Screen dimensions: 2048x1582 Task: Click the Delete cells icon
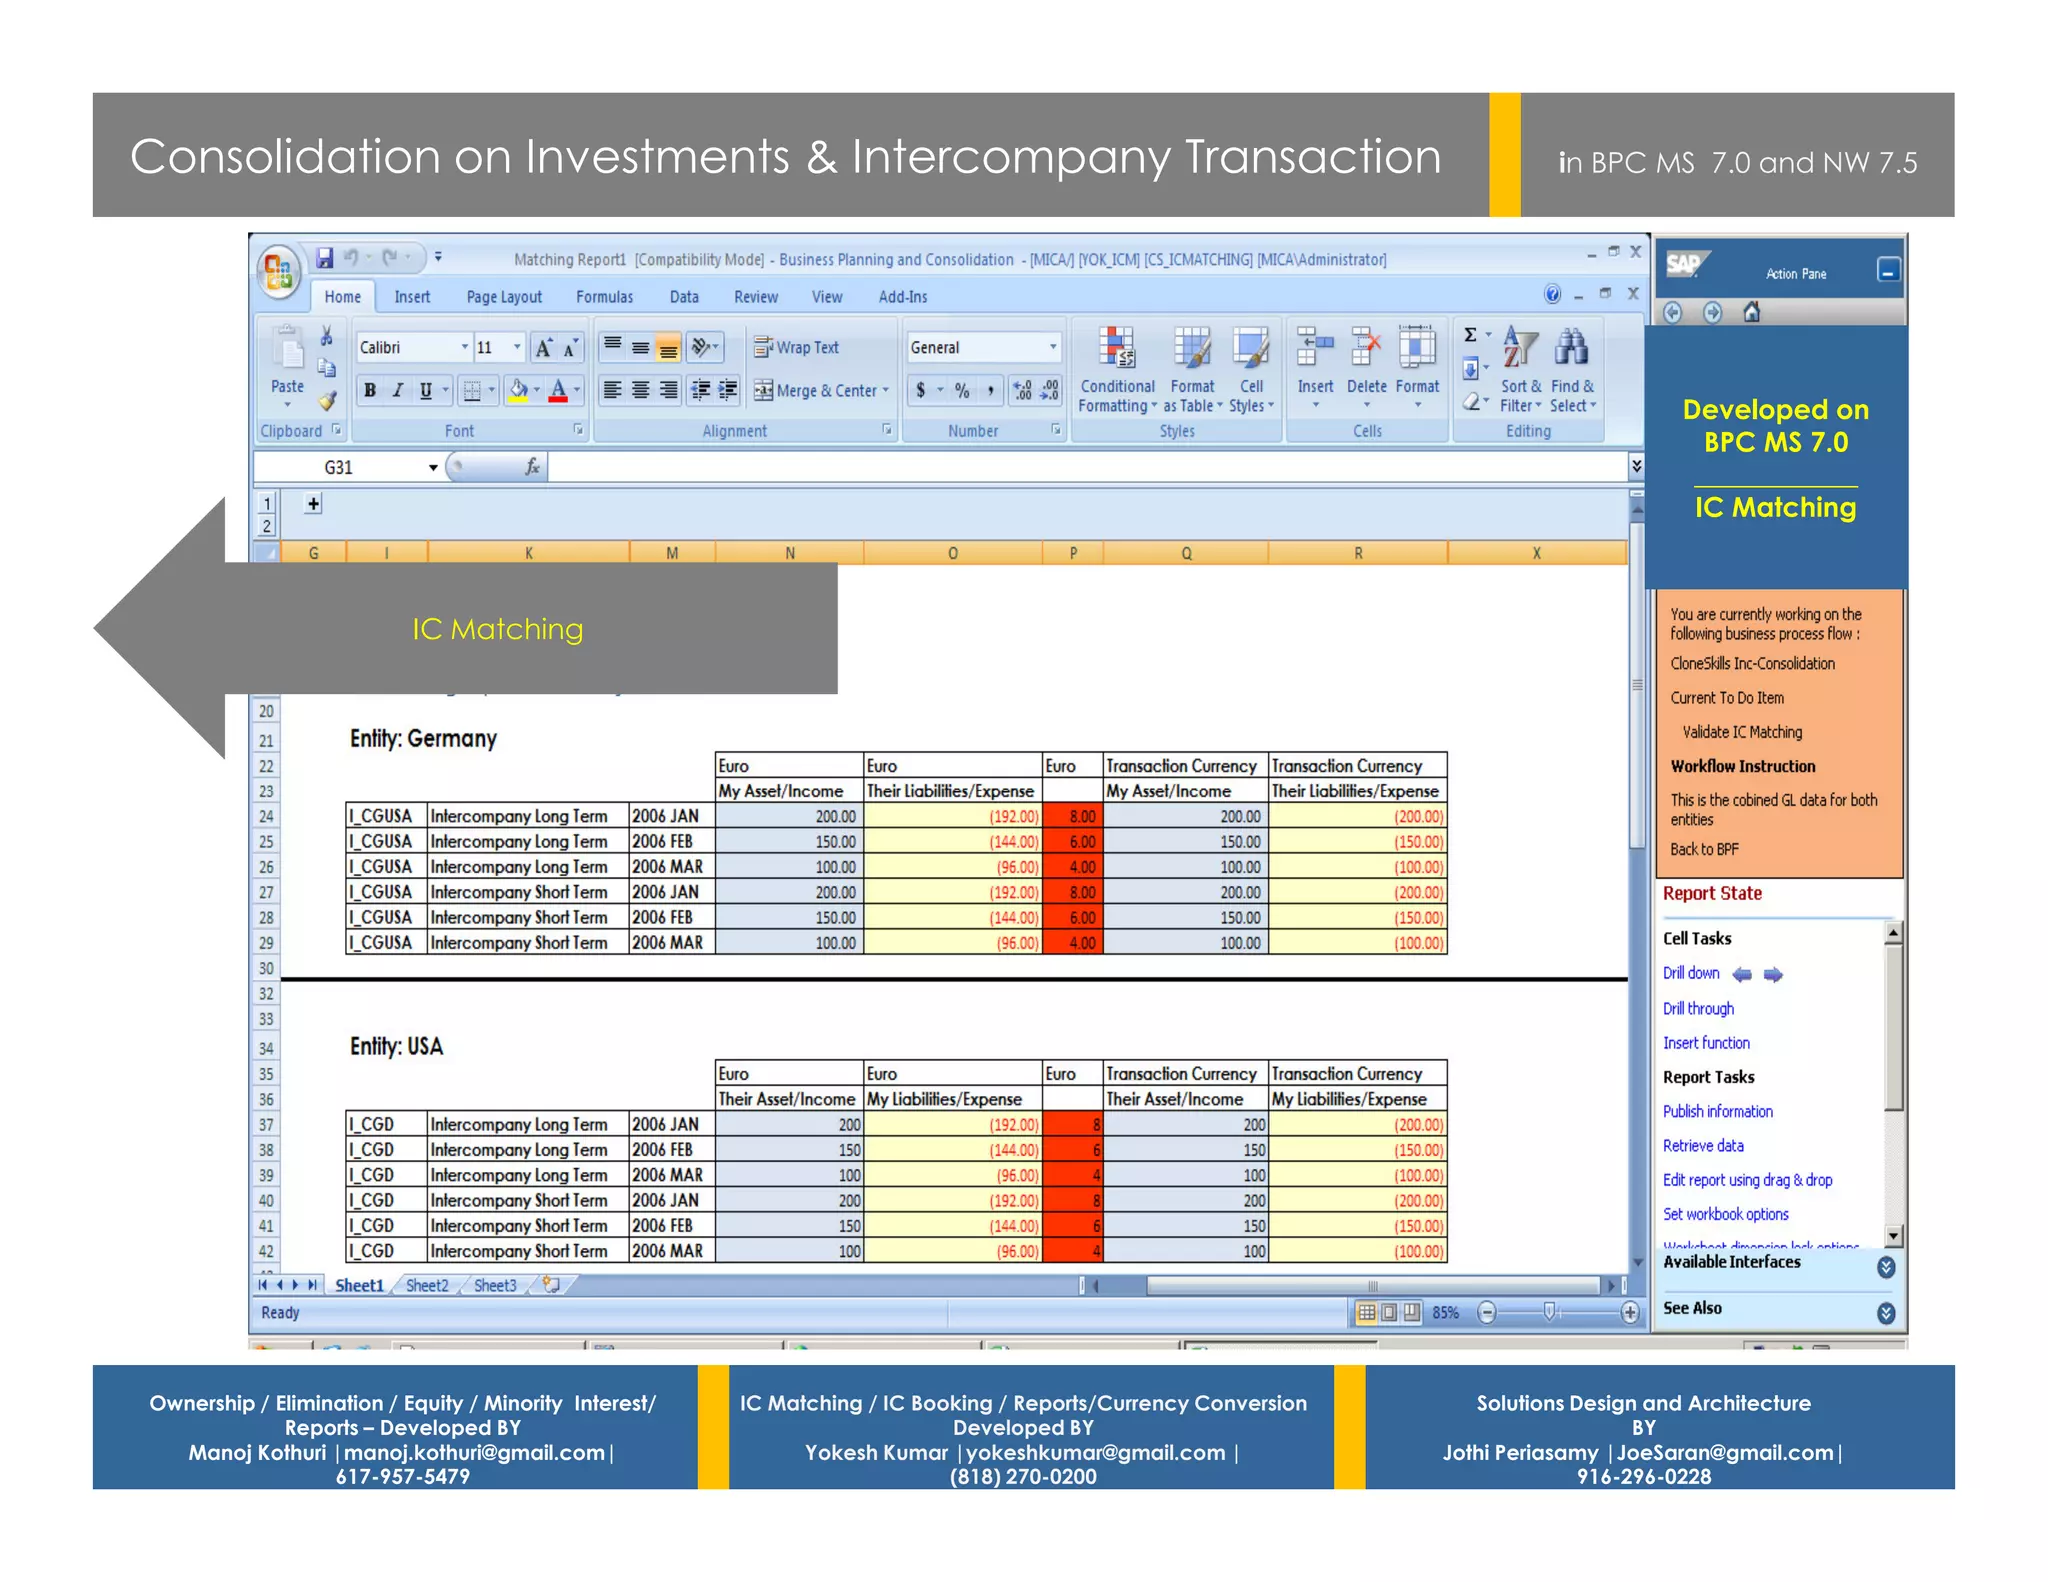(x=1366, y=348)
